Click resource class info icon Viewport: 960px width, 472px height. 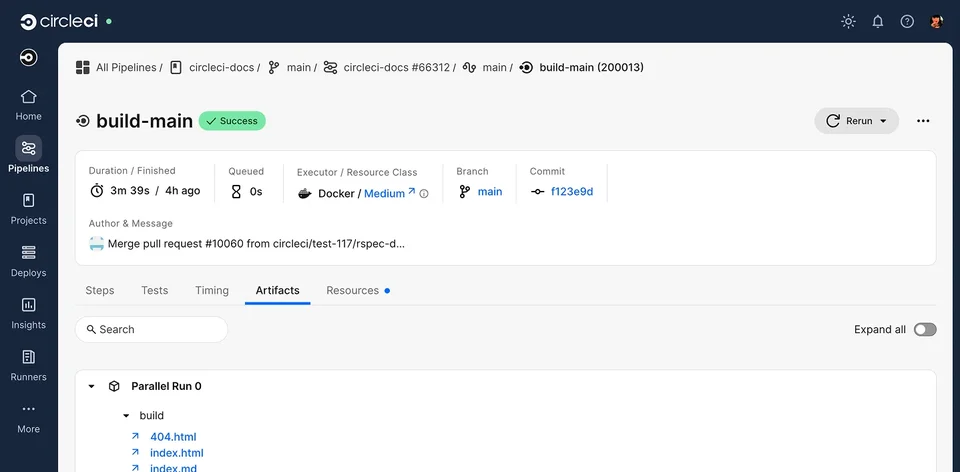tap(424, 194)
